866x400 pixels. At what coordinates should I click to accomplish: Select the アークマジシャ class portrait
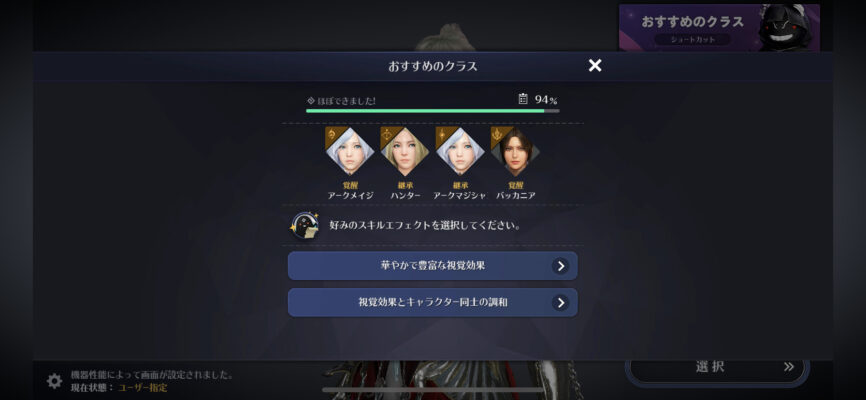coord(460,151)
